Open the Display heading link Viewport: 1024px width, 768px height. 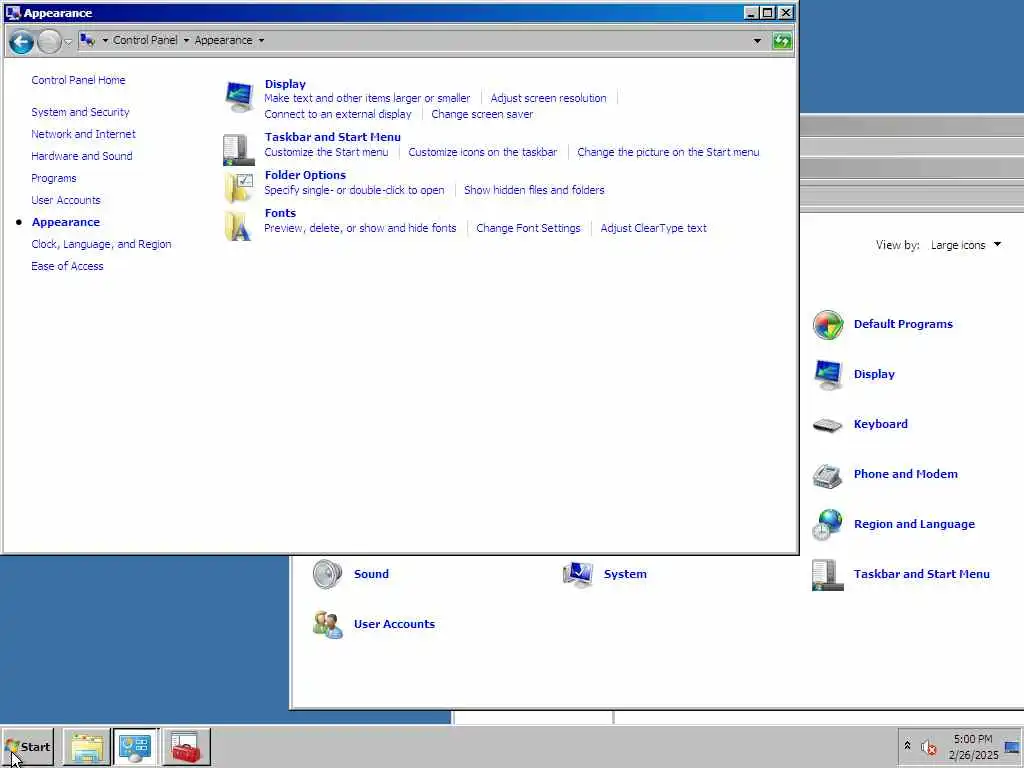(285, 84)
